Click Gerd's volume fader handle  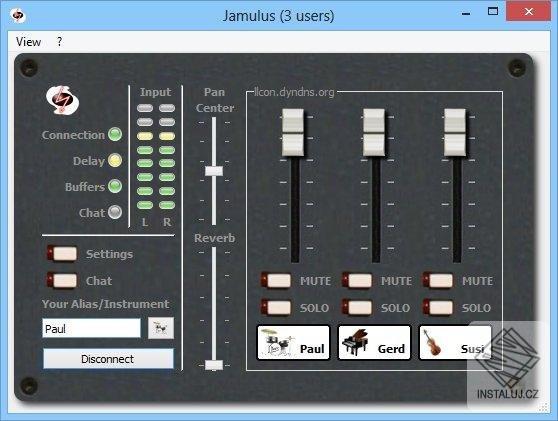(x=374, y=132)
